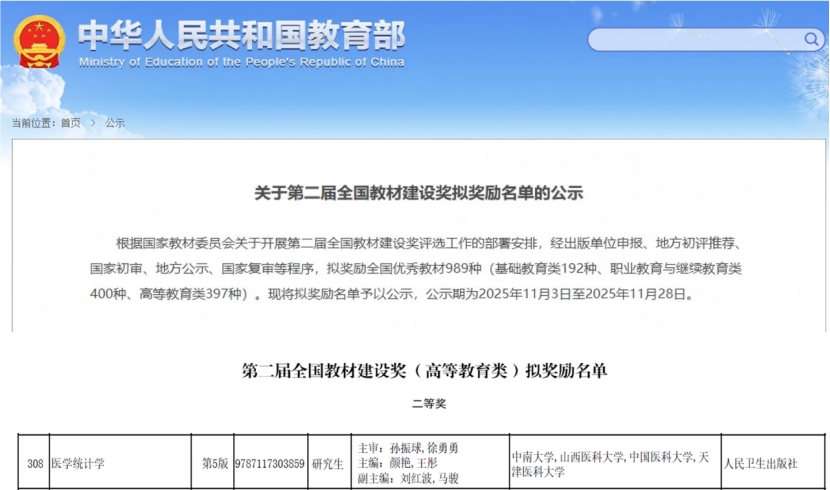Screen dimensions: 830x490
Task: Select the row number 308 cell
Action: coord(35,464)
